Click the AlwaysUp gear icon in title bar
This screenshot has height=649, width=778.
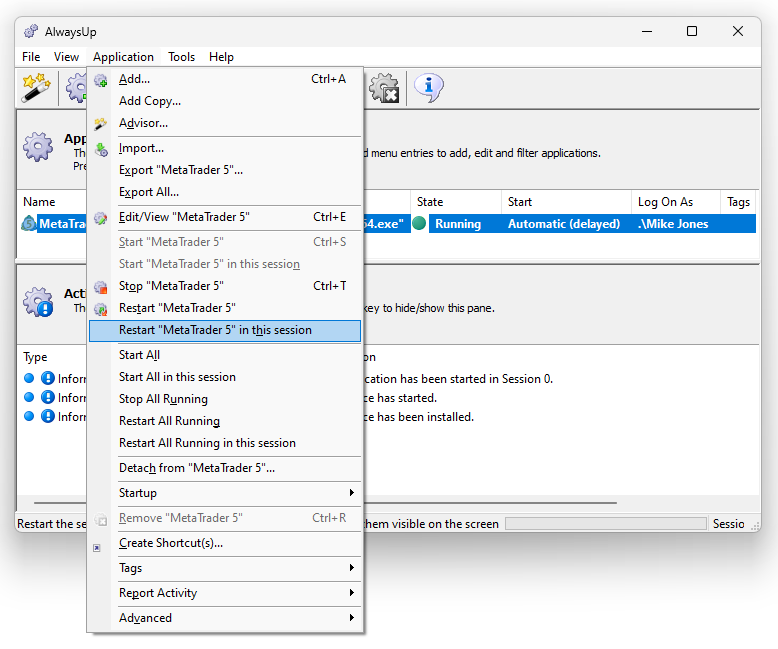coord(31,31)
